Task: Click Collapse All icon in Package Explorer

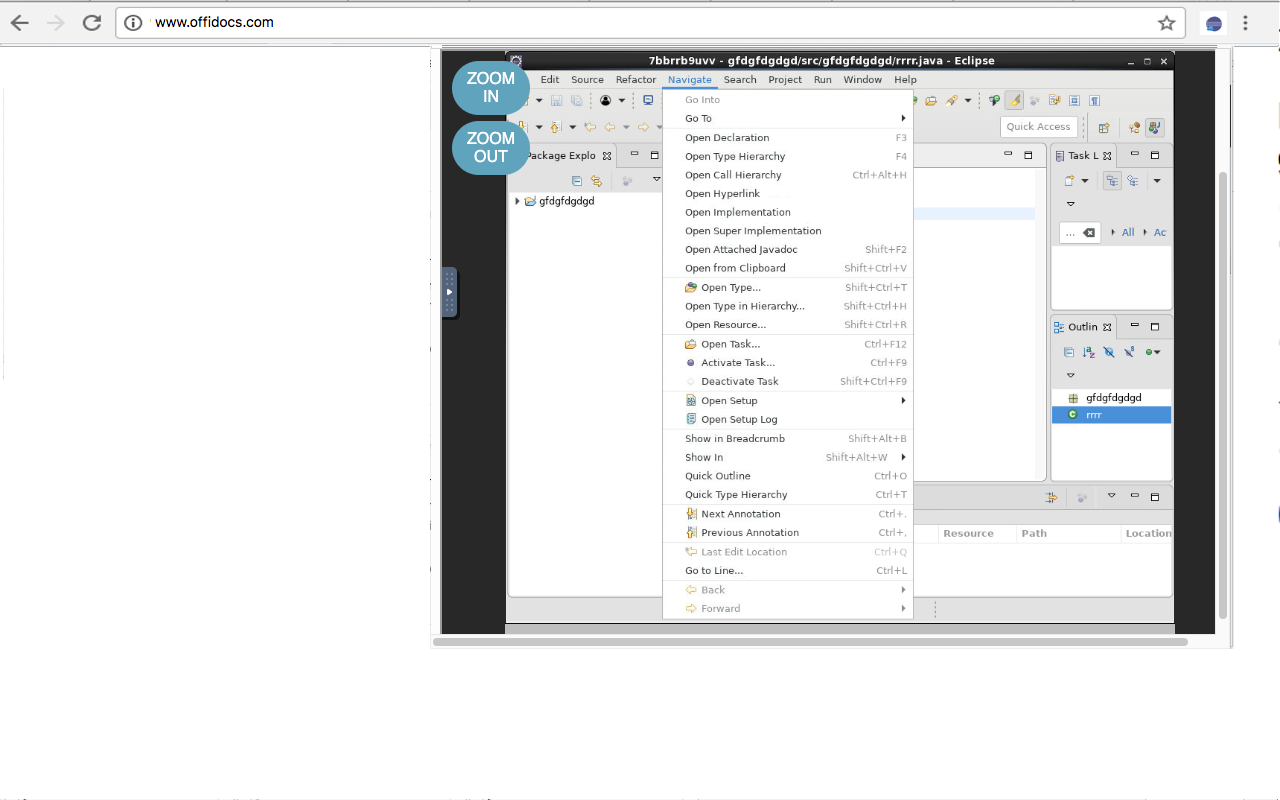Action: (577, 181)
